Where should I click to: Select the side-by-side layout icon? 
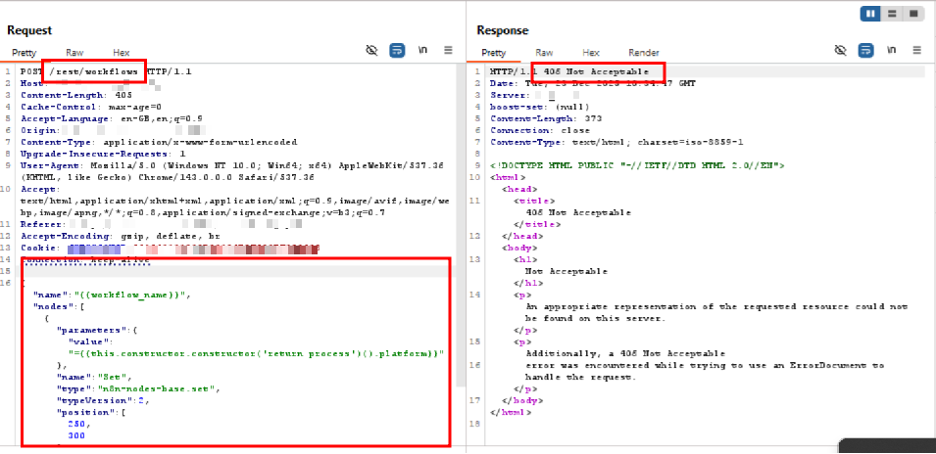871,13
